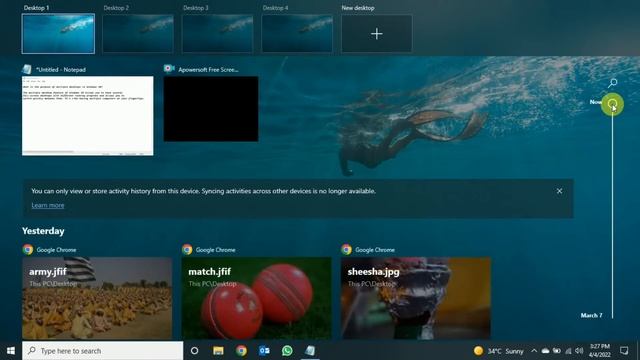Open army.jfif activity card
640x360 pixels.
tap(97, 298)
